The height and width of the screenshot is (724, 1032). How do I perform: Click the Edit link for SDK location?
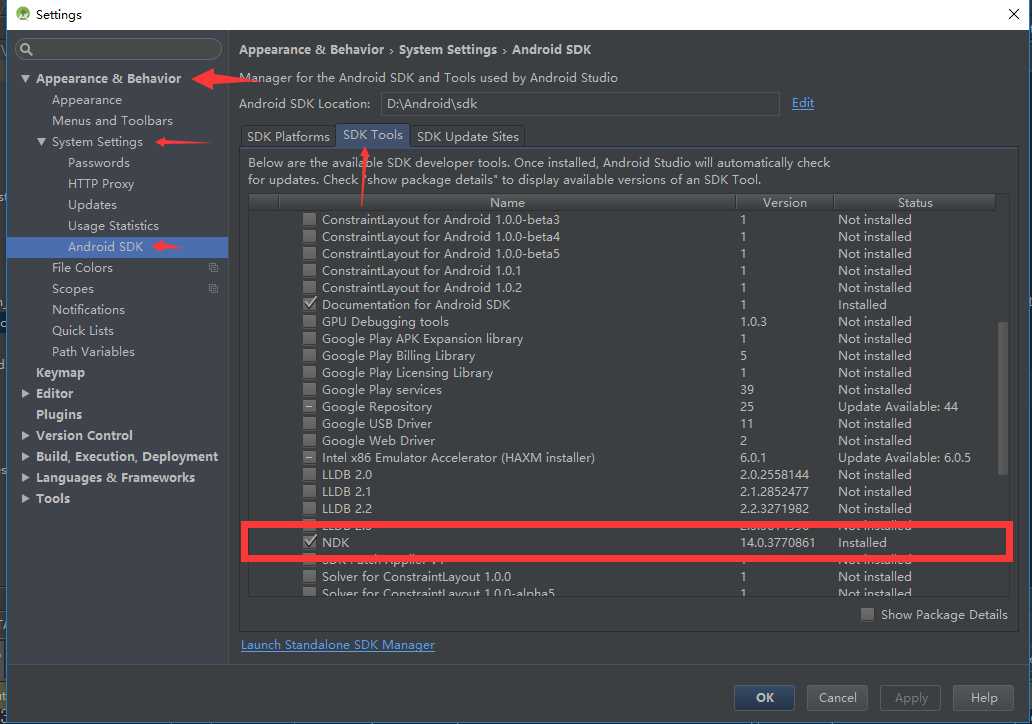click(x=802, y=103)
